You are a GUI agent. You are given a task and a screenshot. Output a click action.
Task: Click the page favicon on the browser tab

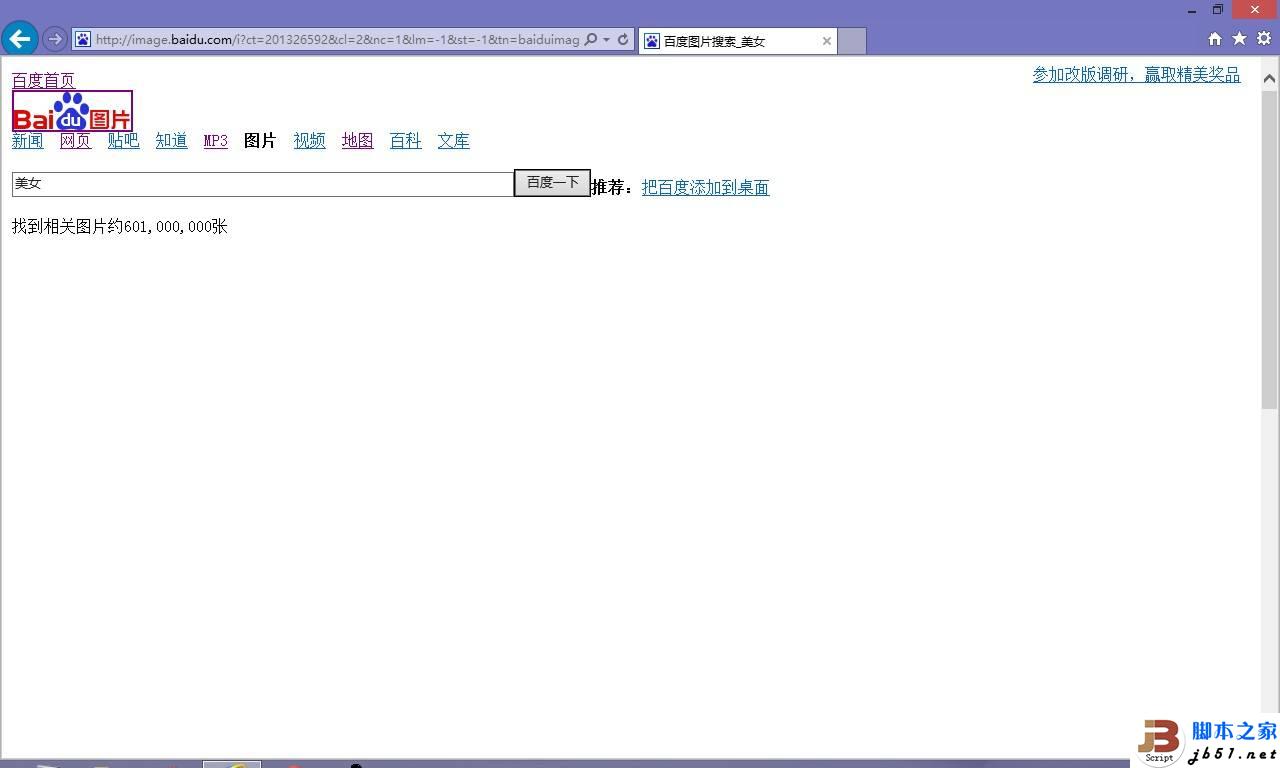pyautogui.click(x=652, y=41)
